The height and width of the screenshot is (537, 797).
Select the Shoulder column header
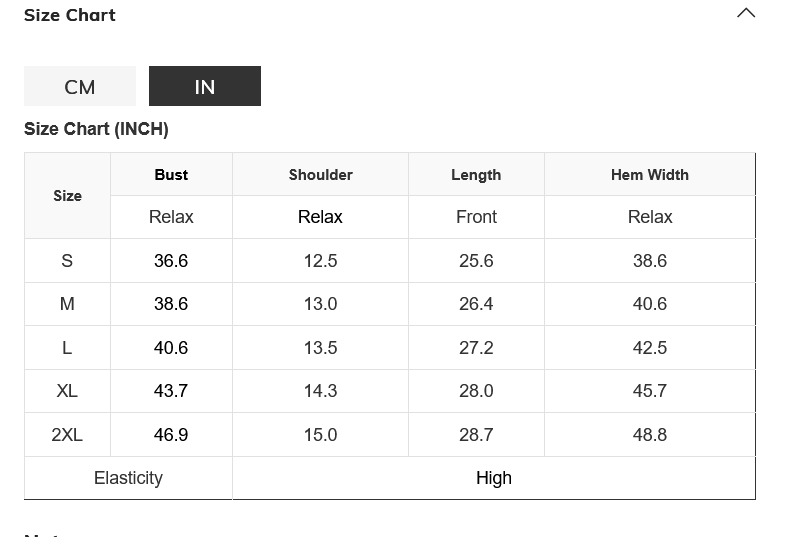320,175
